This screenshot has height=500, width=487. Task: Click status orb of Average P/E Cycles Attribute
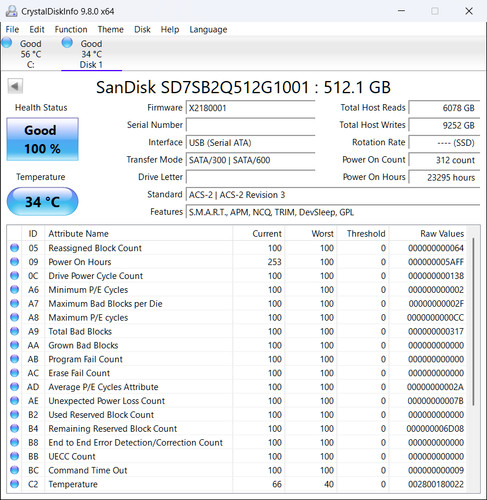pos(14,387)
